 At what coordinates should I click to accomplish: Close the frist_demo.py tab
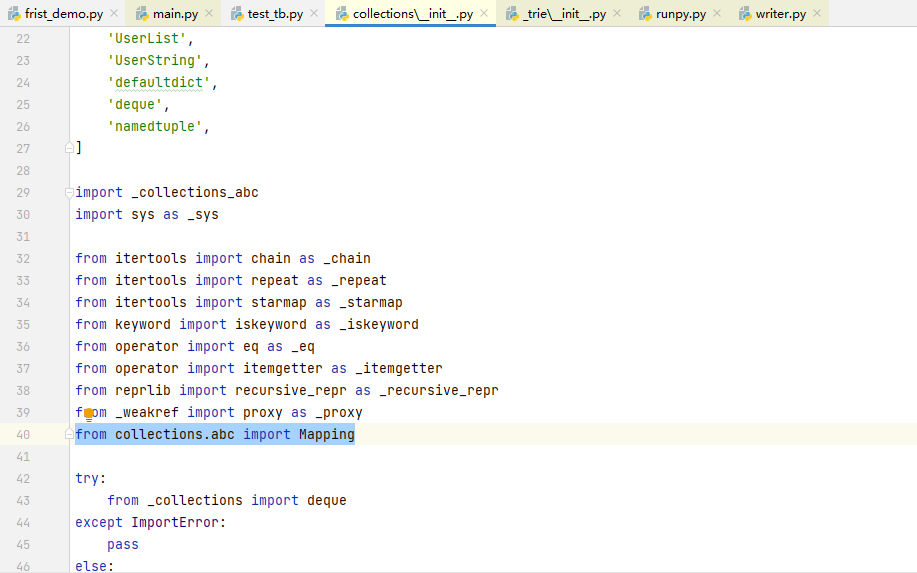tap(114, 13)
